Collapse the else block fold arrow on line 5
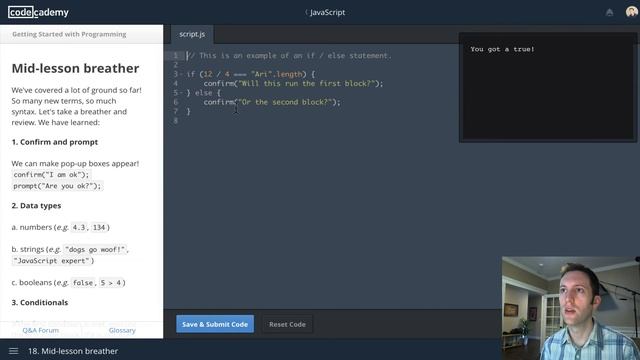This screenshot has height=360, width=640. 181,93
